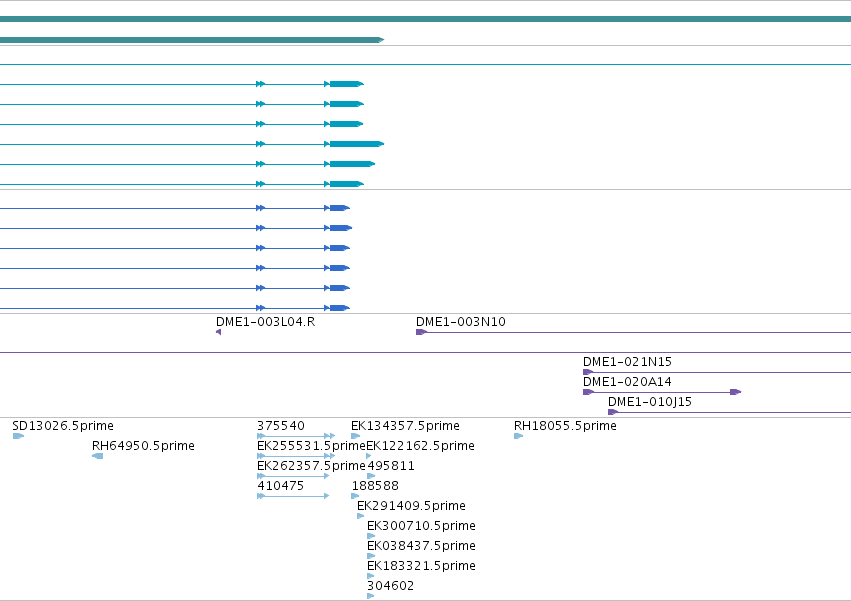Click the right end block of DME1-020A14 feature
851x601 pixels.
tap(735, 392)
